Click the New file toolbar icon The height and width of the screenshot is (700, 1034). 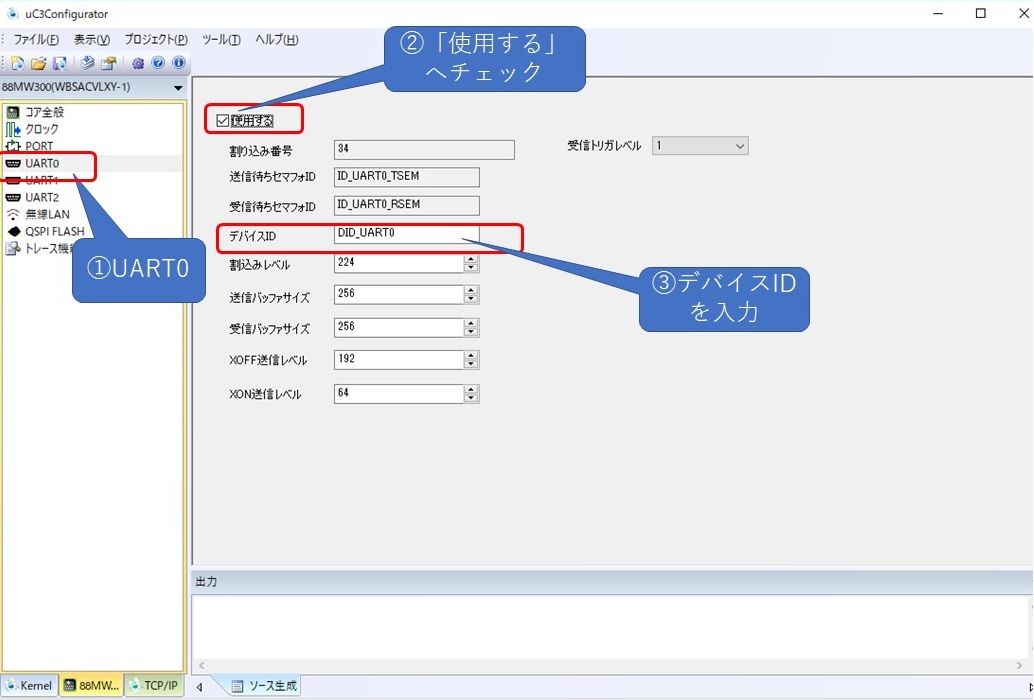click(17, 63)
